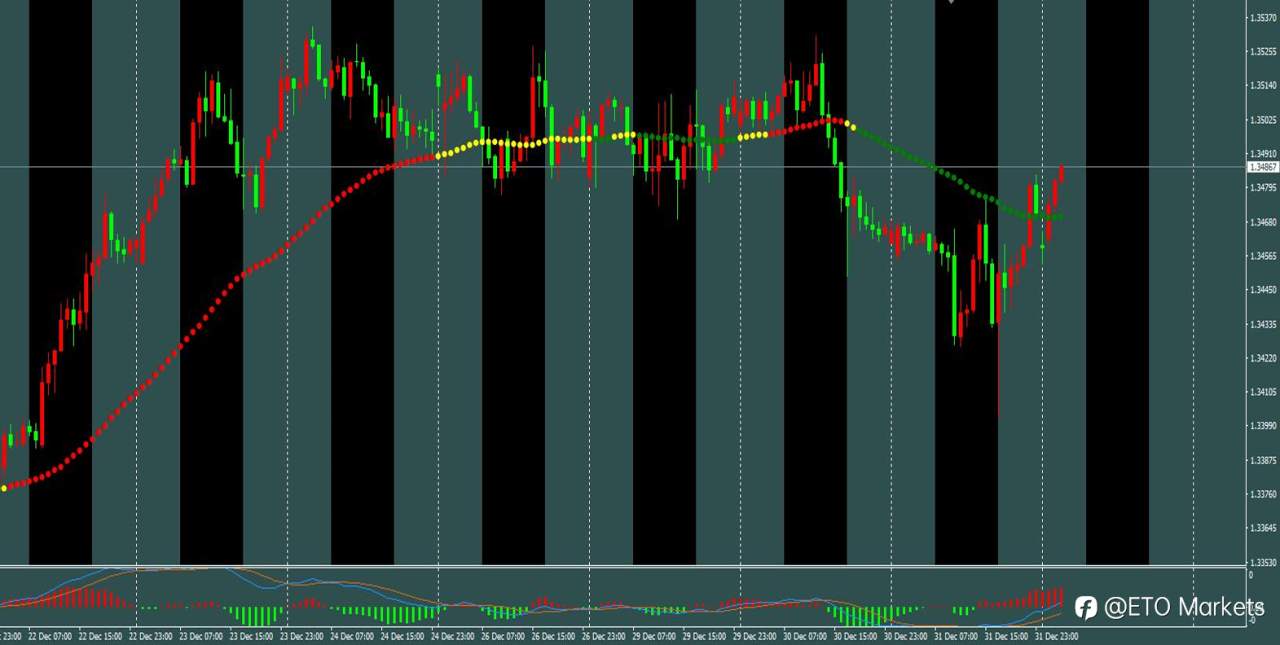Click the zero level label in the indicator panel
The image size is (1280, 645).
pos(1249,572)
